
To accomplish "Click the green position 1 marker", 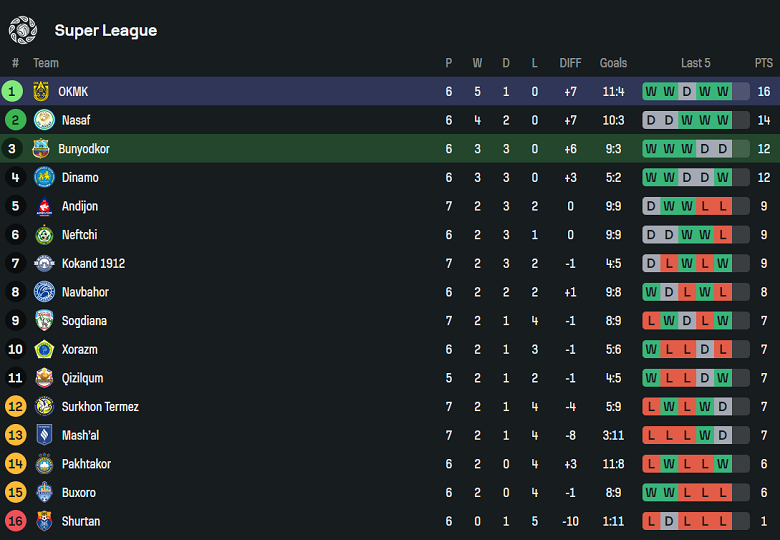I will 13,92.
